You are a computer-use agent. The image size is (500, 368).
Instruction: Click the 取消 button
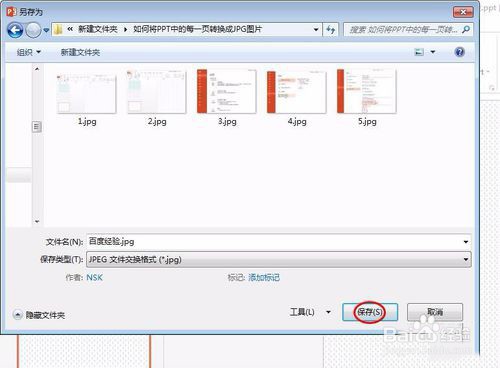coord(435,312)
